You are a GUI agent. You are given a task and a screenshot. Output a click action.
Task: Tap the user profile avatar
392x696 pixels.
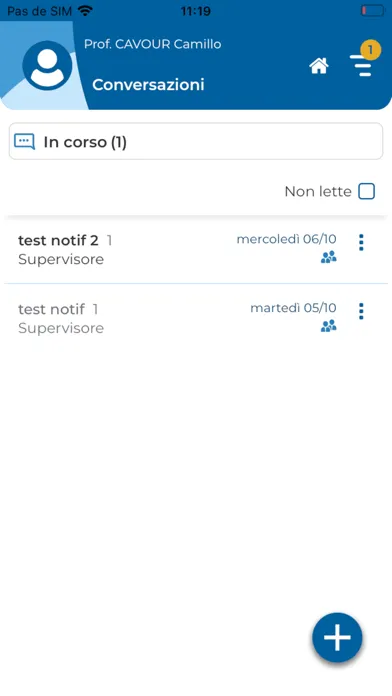(x=47, y=66)
